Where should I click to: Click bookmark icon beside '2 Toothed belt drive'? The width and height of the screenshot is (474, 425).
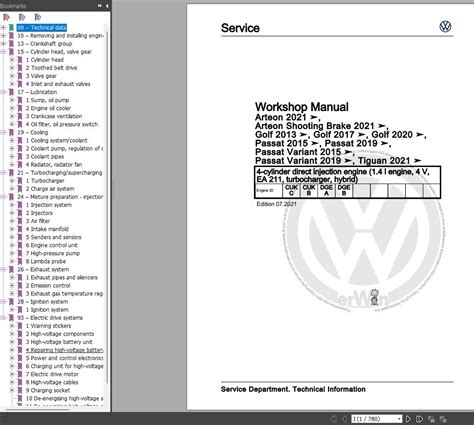[20, 68]
